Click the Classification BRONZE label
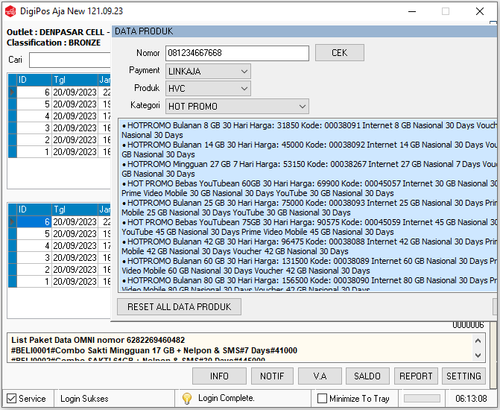Screen dimensions: 500x410 pyautogui.click(x=53, y=43)
